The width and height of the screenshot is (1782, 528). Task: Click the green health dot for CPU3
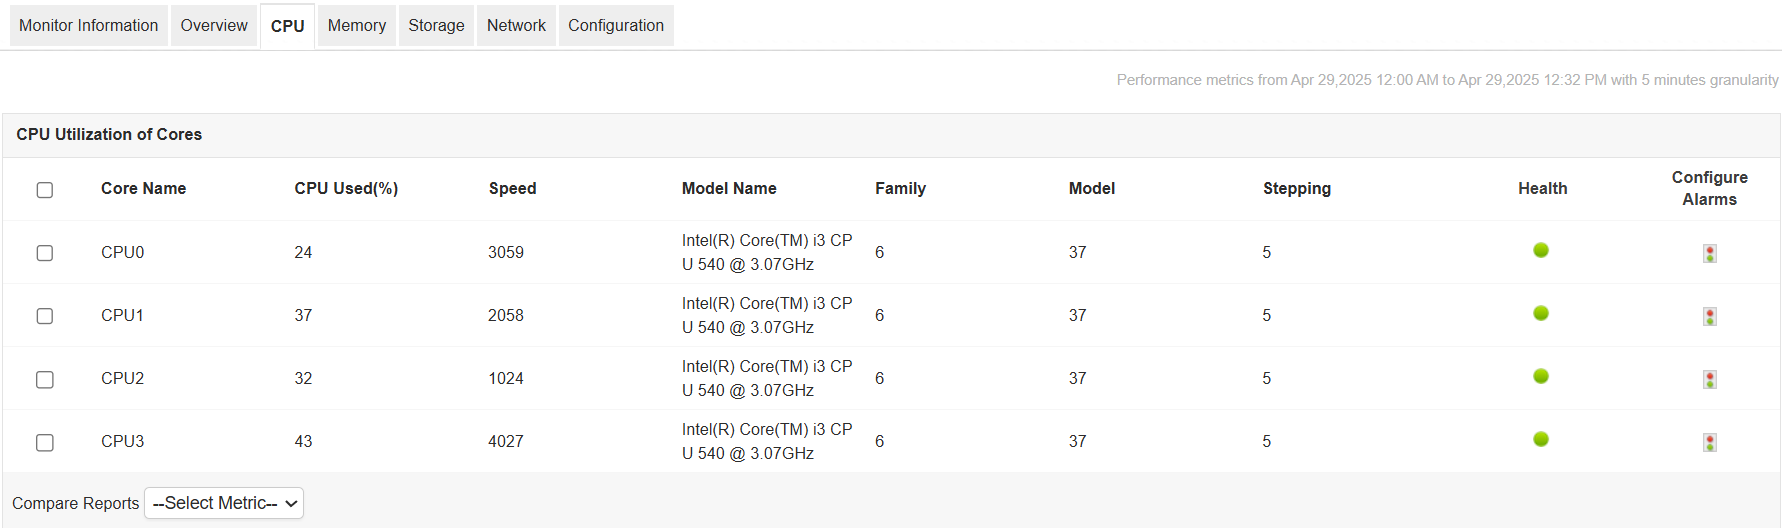coord(1541,439)
